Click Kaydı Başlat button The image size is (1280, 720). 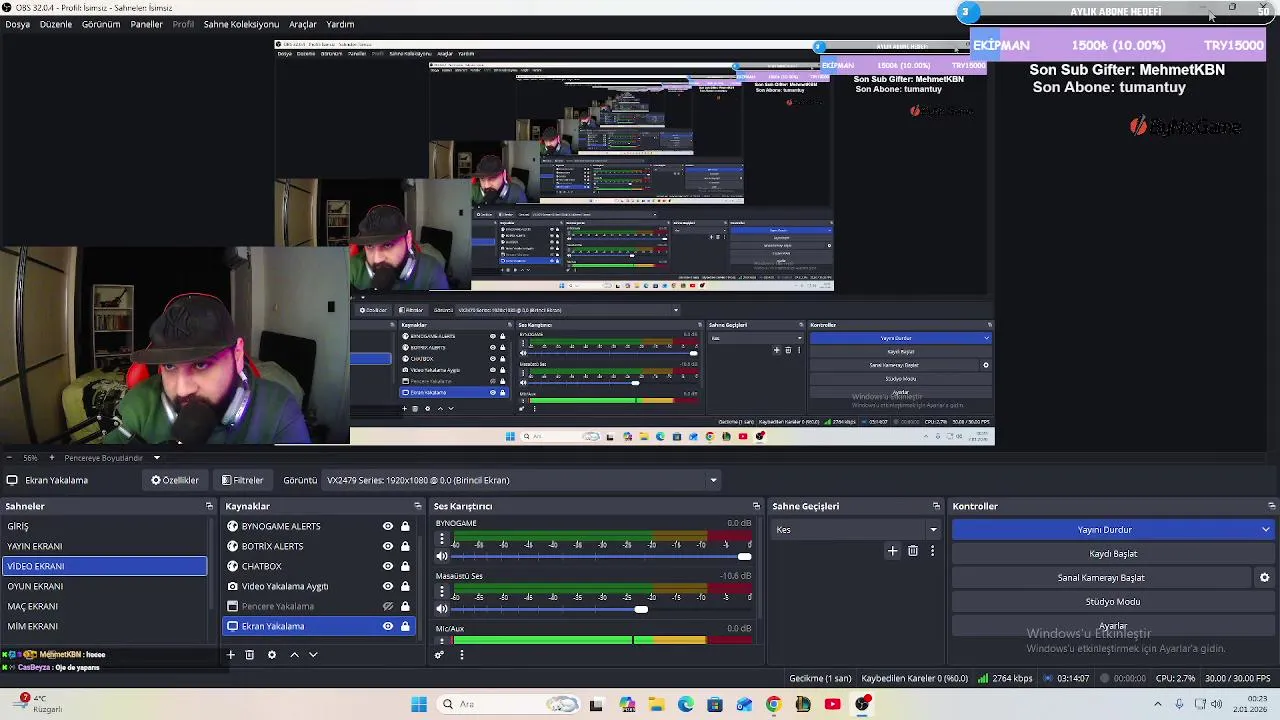click(x=1113, y=554)
